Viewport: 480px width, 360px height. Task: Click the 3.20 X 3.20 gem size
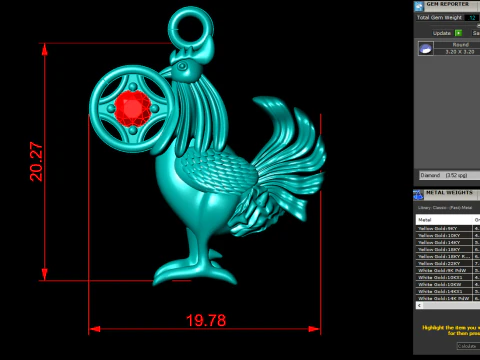[x=460, y=52]
